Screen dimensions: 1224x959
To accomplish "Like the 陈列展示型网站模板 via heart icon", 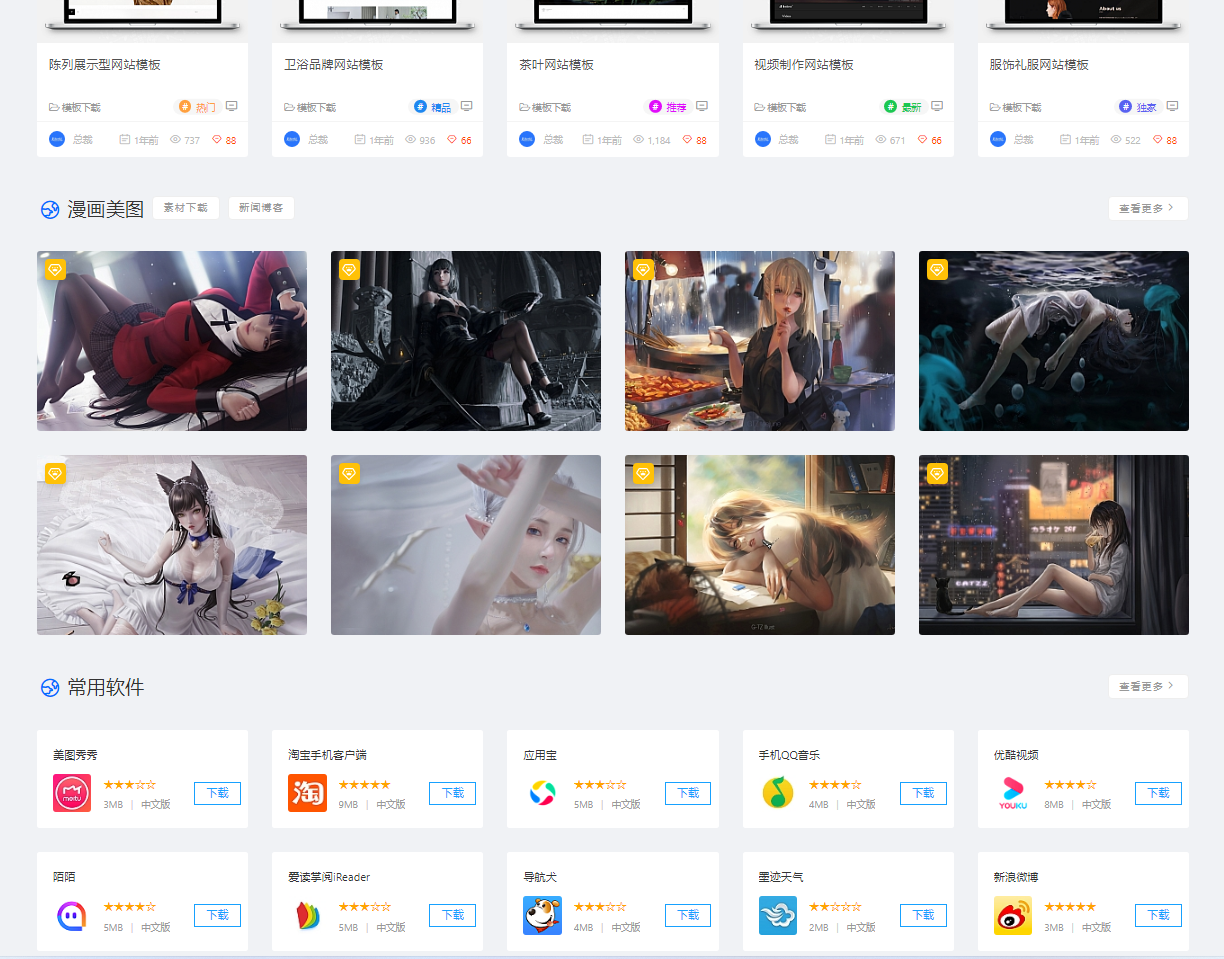I will 217,140.
